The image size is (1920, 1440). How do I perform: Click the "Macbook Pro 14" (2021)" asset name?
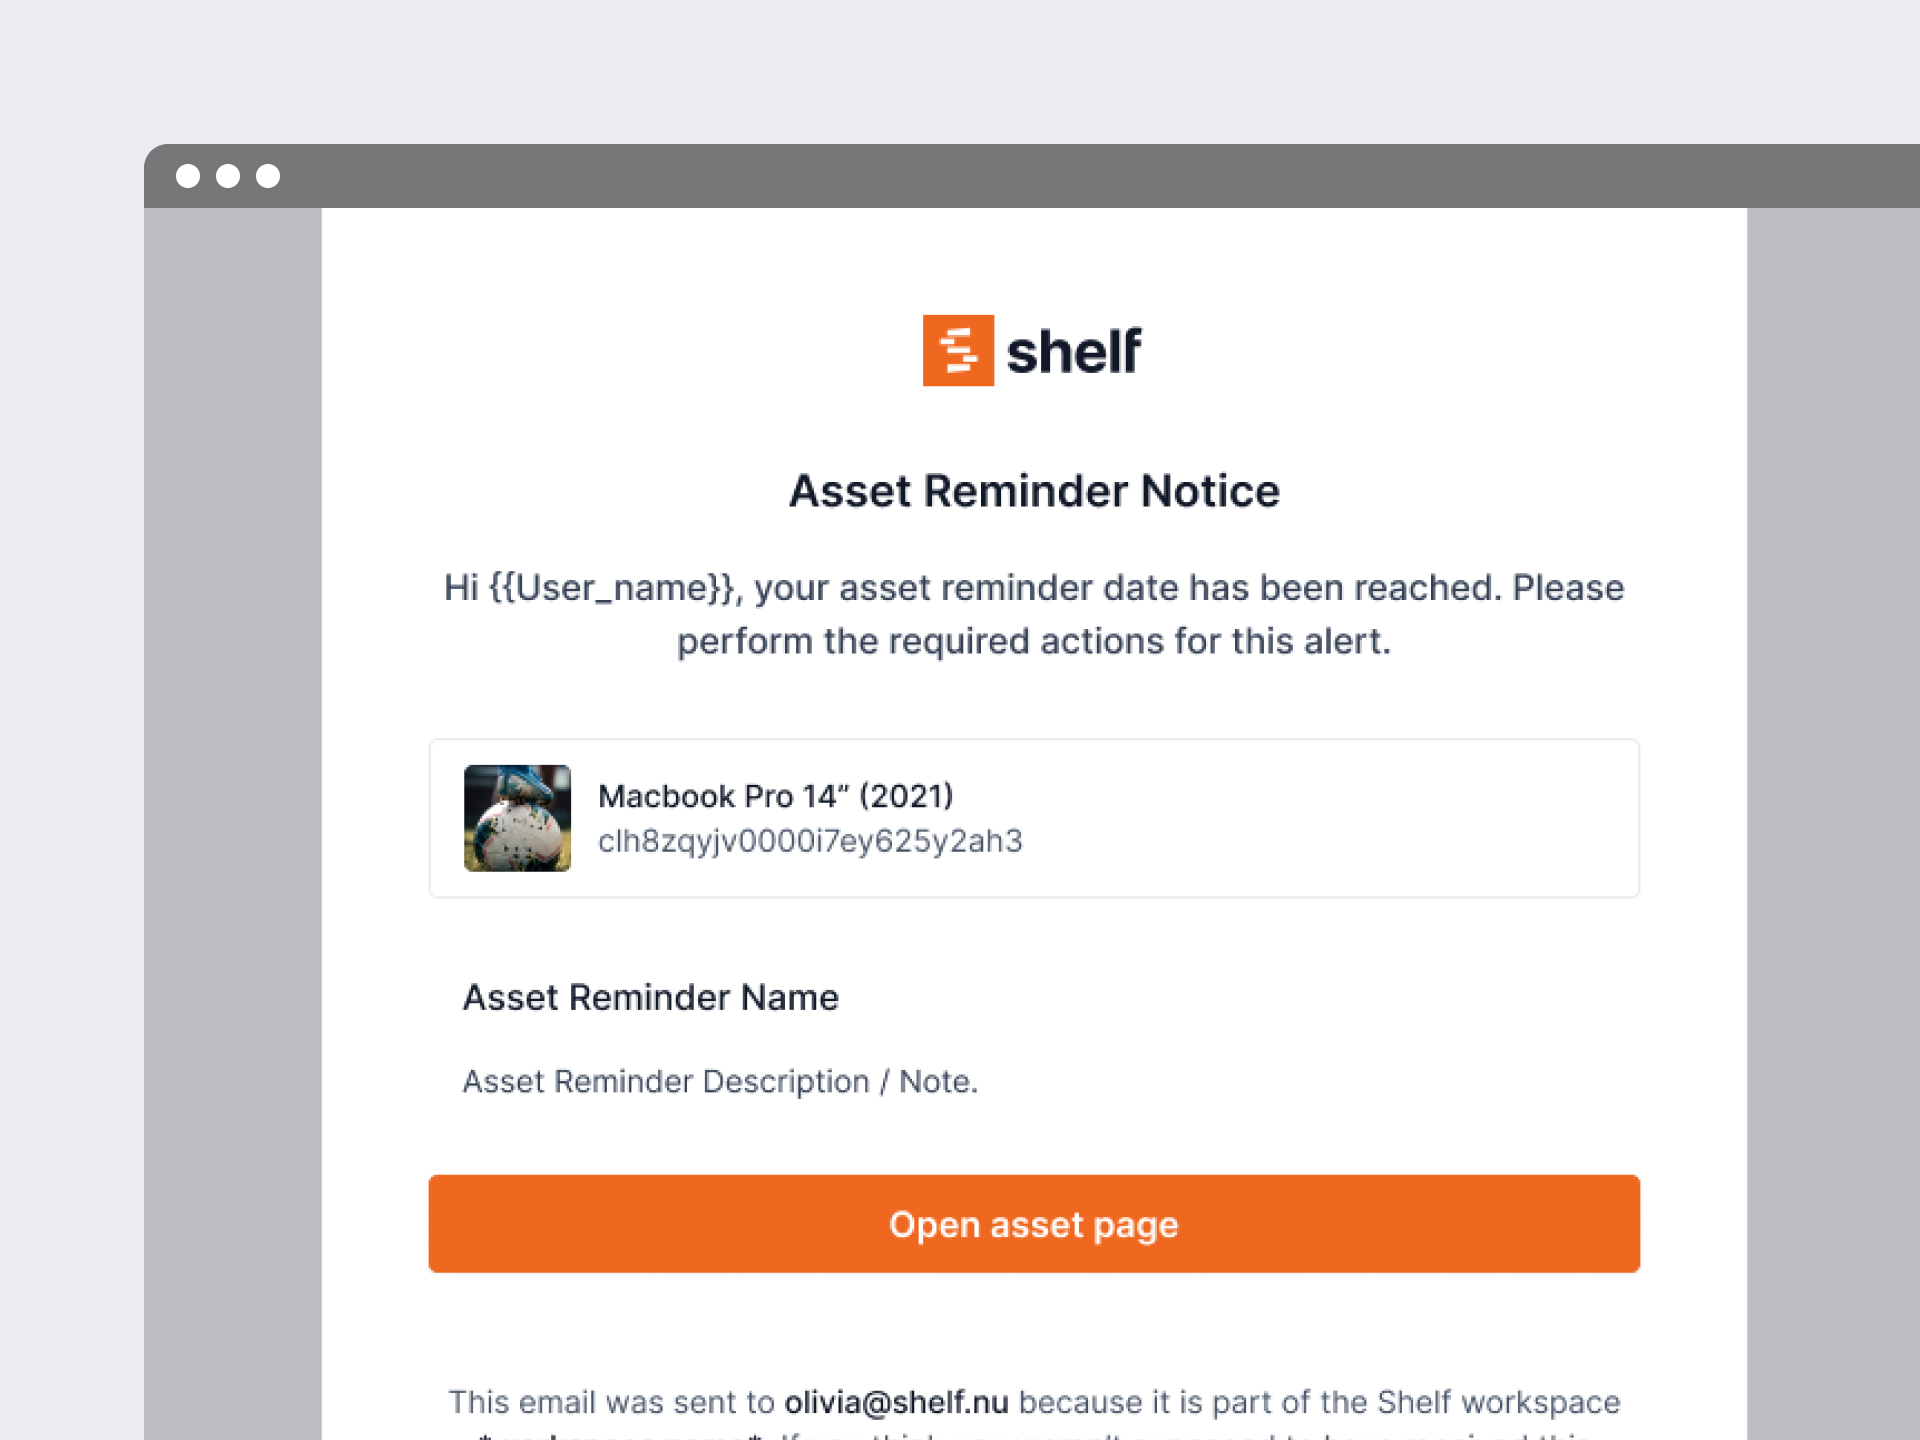775,796
